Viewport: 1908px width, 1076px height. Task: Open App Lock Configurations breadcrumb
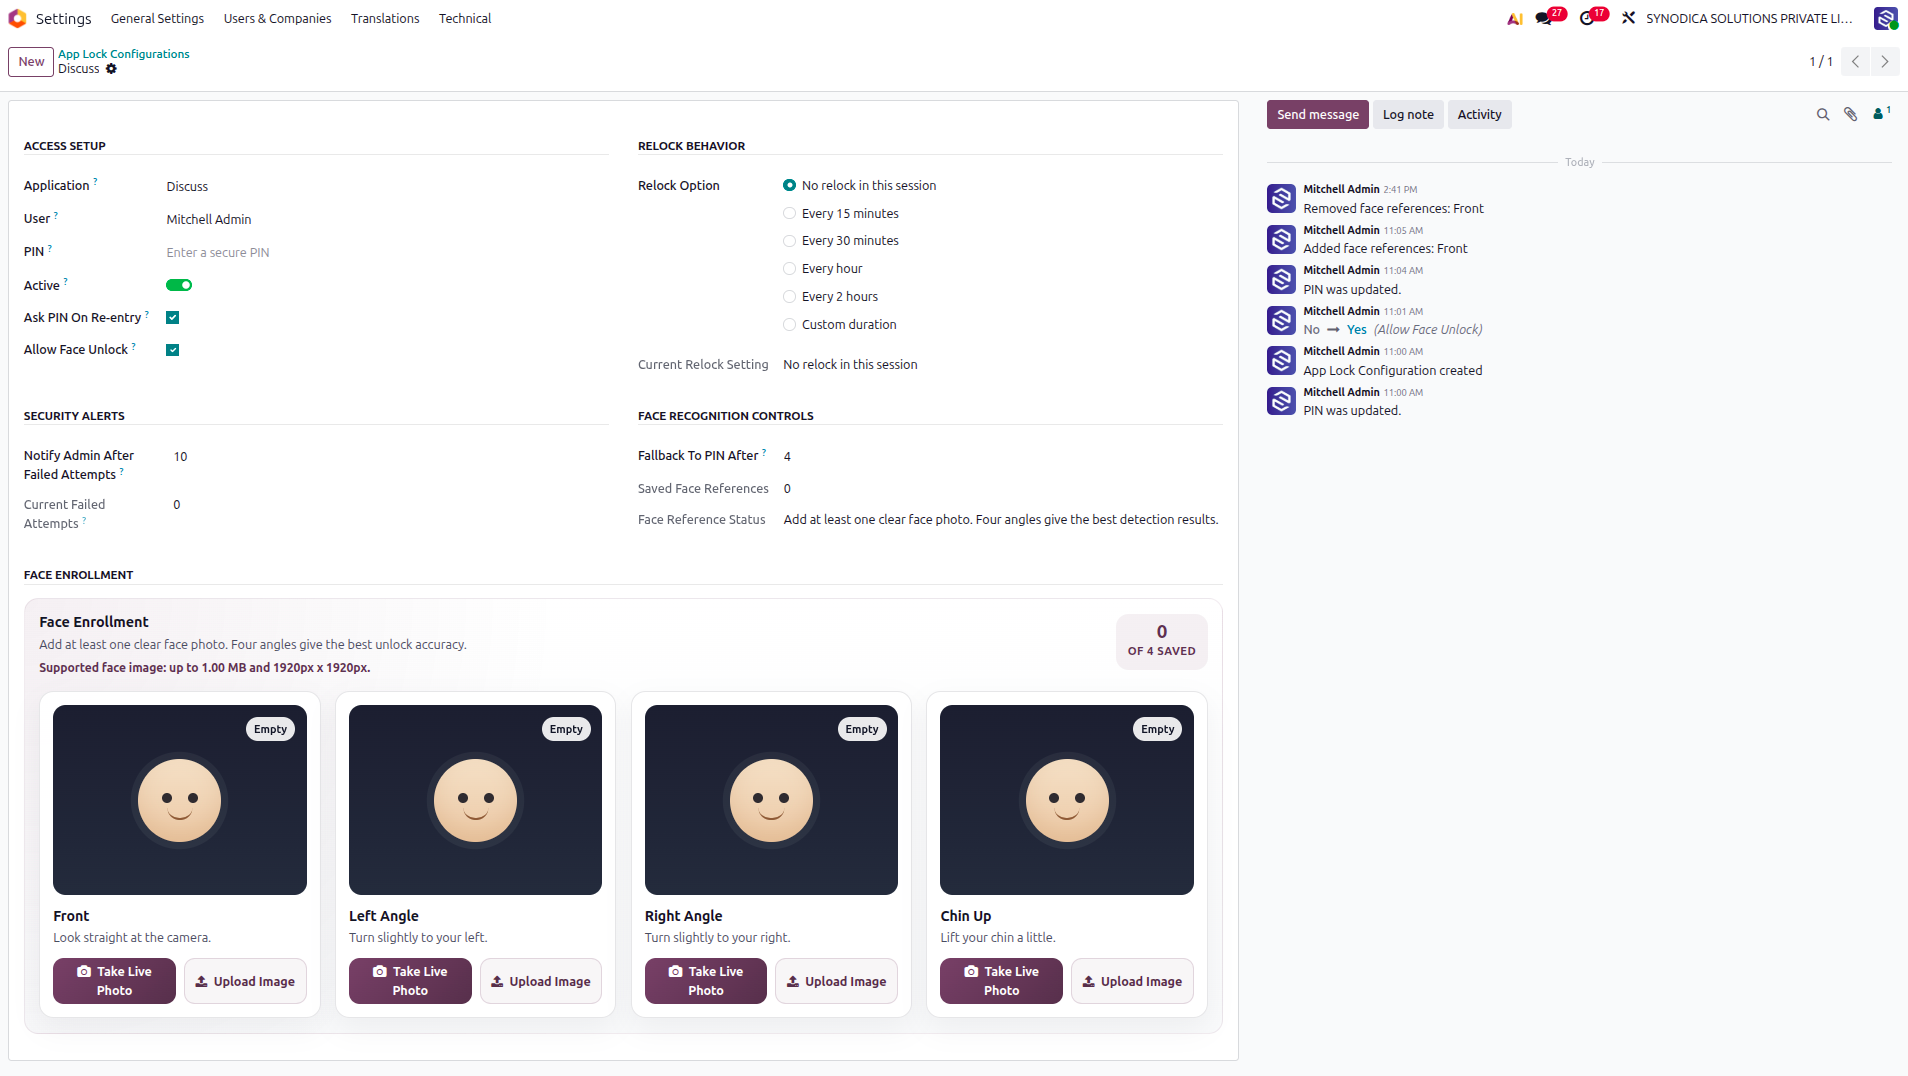click(x=123, y=54)
